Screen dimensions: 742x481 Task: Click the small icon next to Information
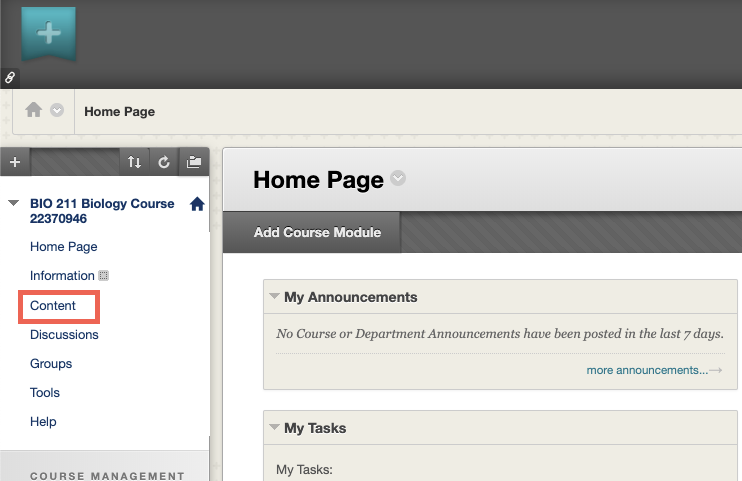tap(103, 276)
